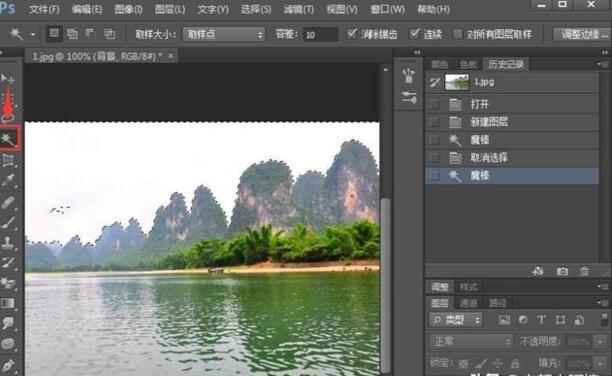Image resolution: width=612 pixels, height=376 pixels.
Task: Select the 取消选择 history state
Action: coord(512,158)
